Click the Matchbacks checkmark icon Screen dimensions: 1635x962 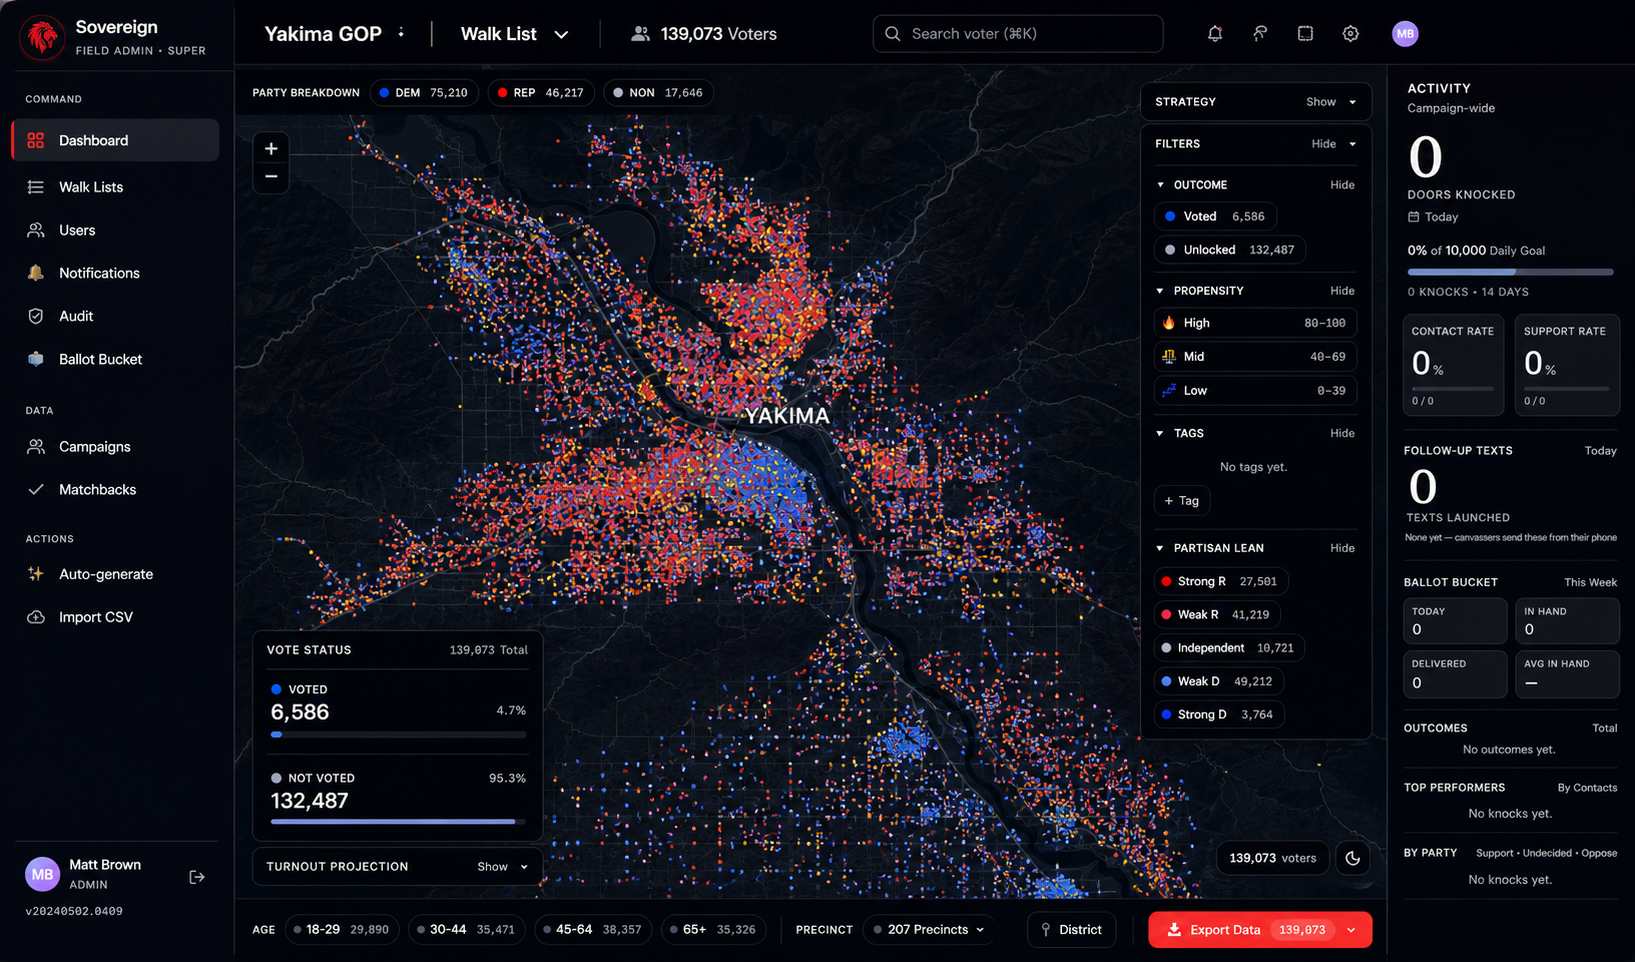pos(36,490)
